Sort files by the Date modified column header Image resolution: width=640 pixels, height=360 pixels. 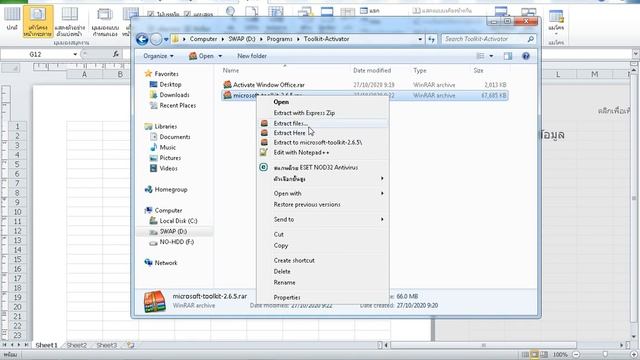pos(372,71)
